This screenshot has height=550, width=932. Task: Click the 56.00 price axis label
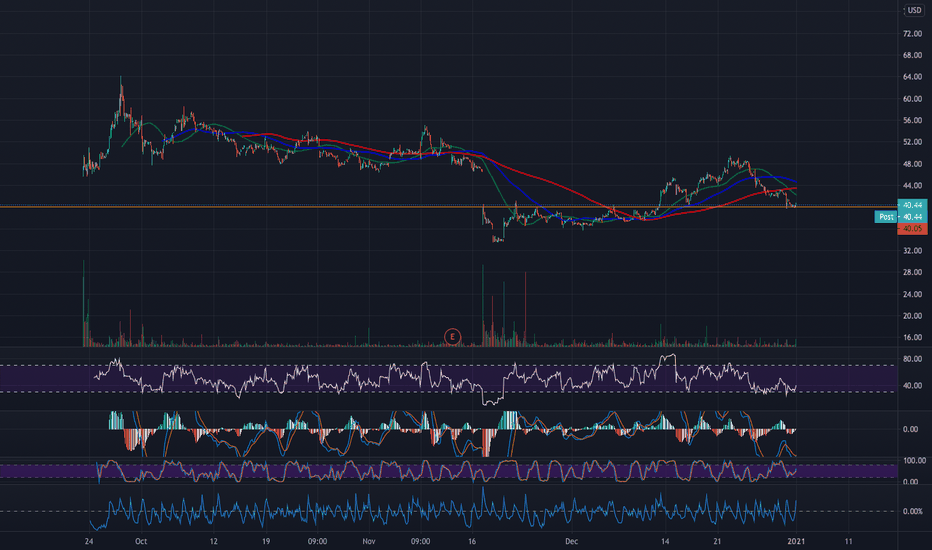pos(912,120)
